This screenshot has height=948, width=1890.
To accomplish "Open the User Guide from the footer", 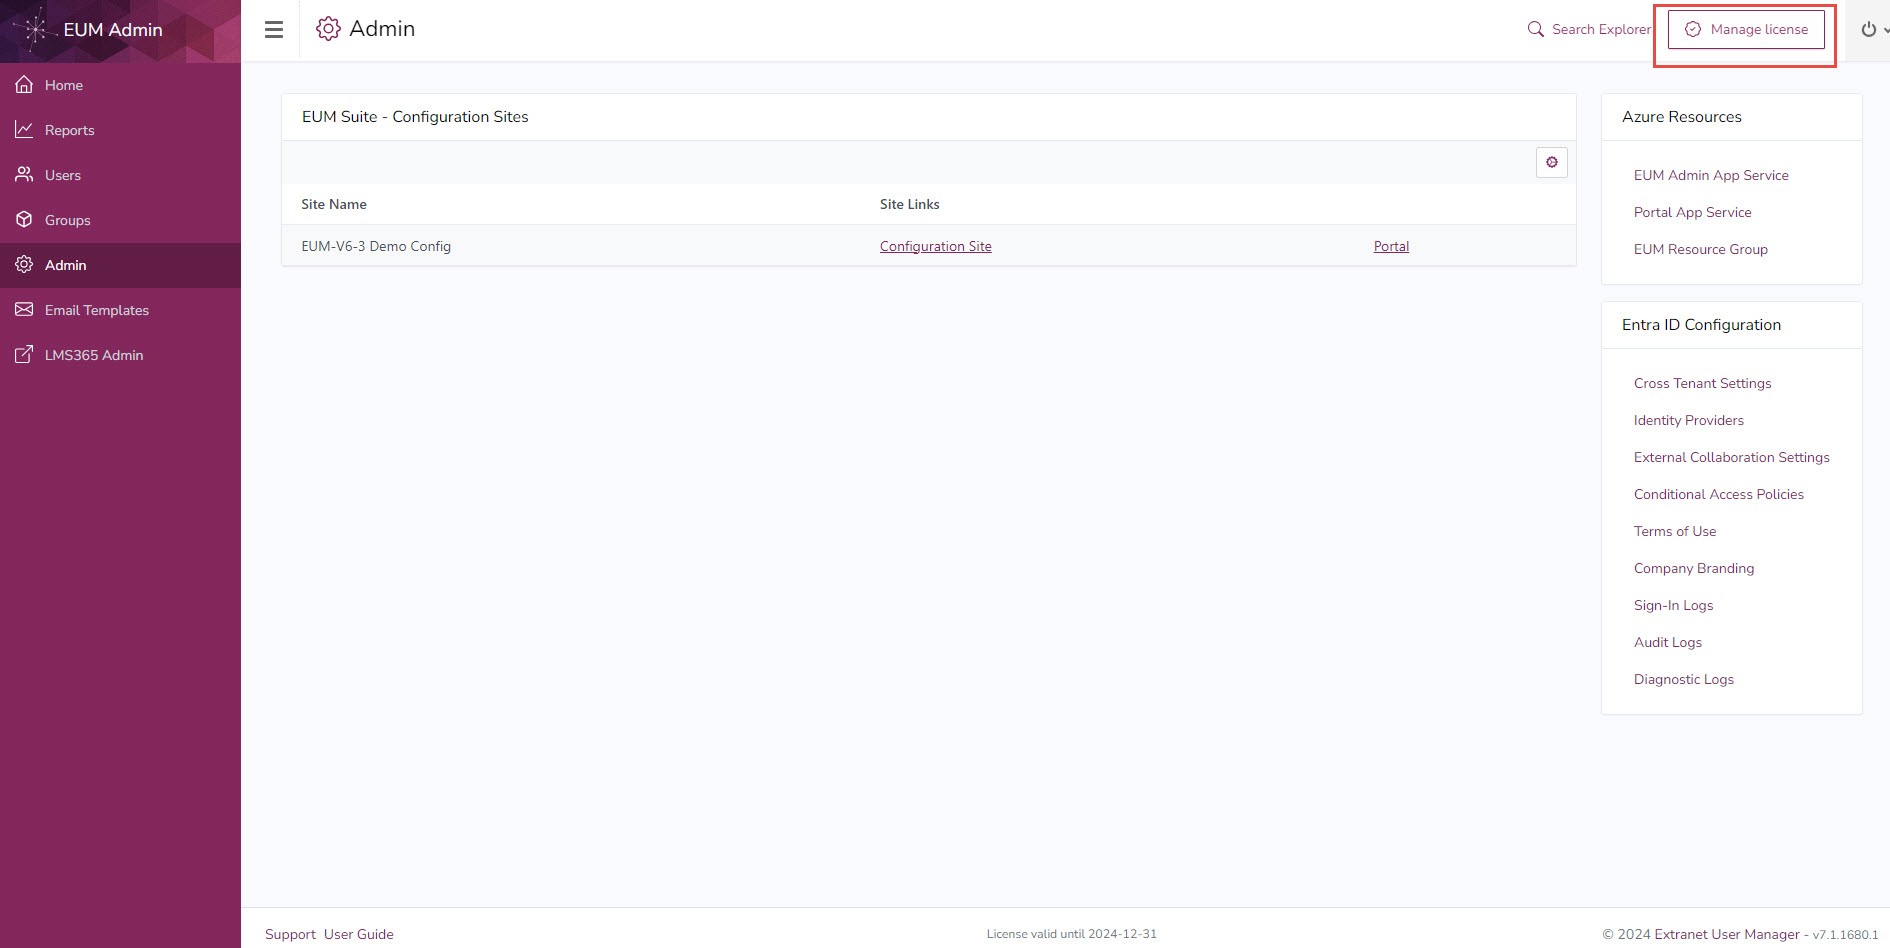I will pos(358,933).
